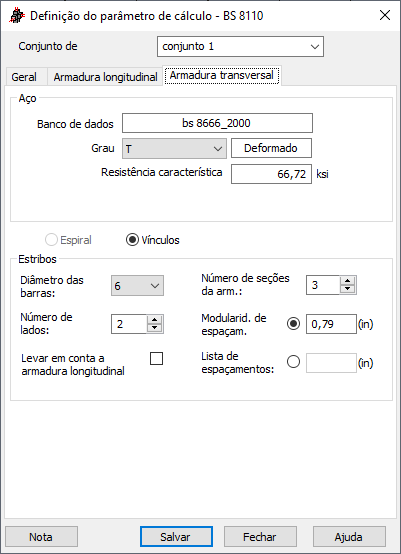The width and height of the screenshot is (401, 554).
Task: Decrease Número de lados spinner value
Action: (x=154, y=328)
